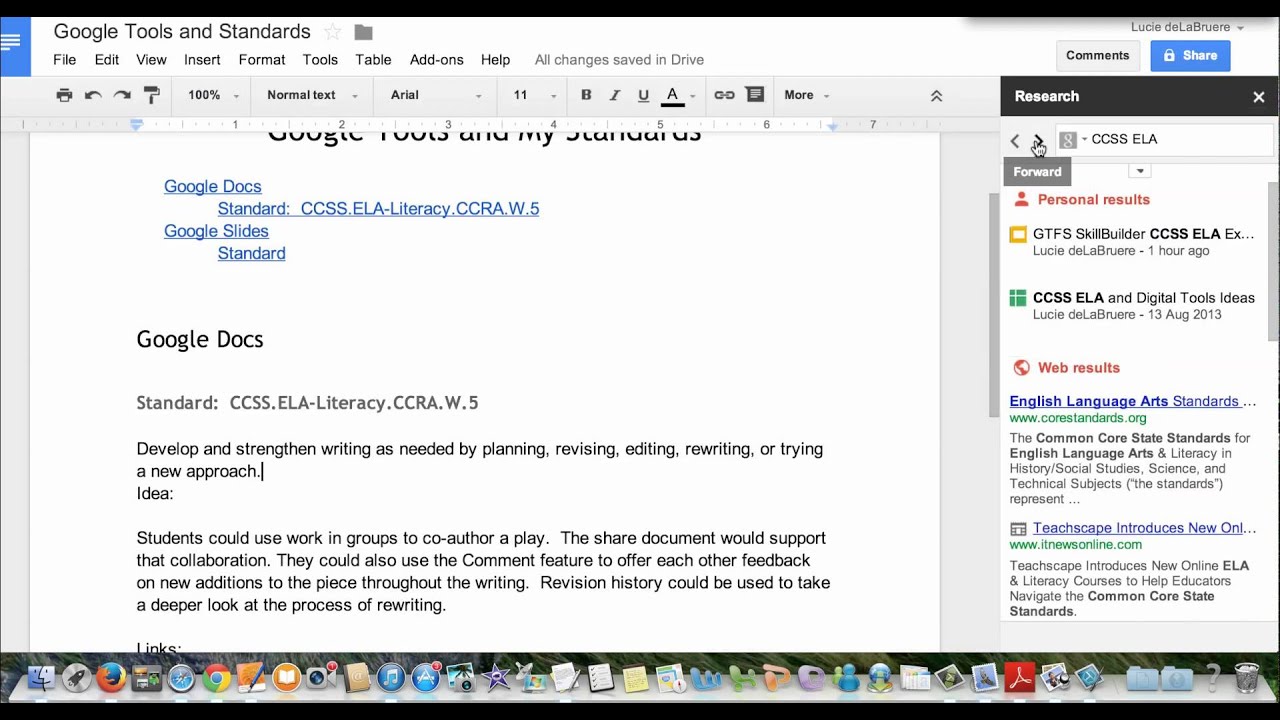The height and width of the screenshot is (720, 1280).
Task: Open Lucie deLaBruere account menu
Action: click(x=1187, y=27)
